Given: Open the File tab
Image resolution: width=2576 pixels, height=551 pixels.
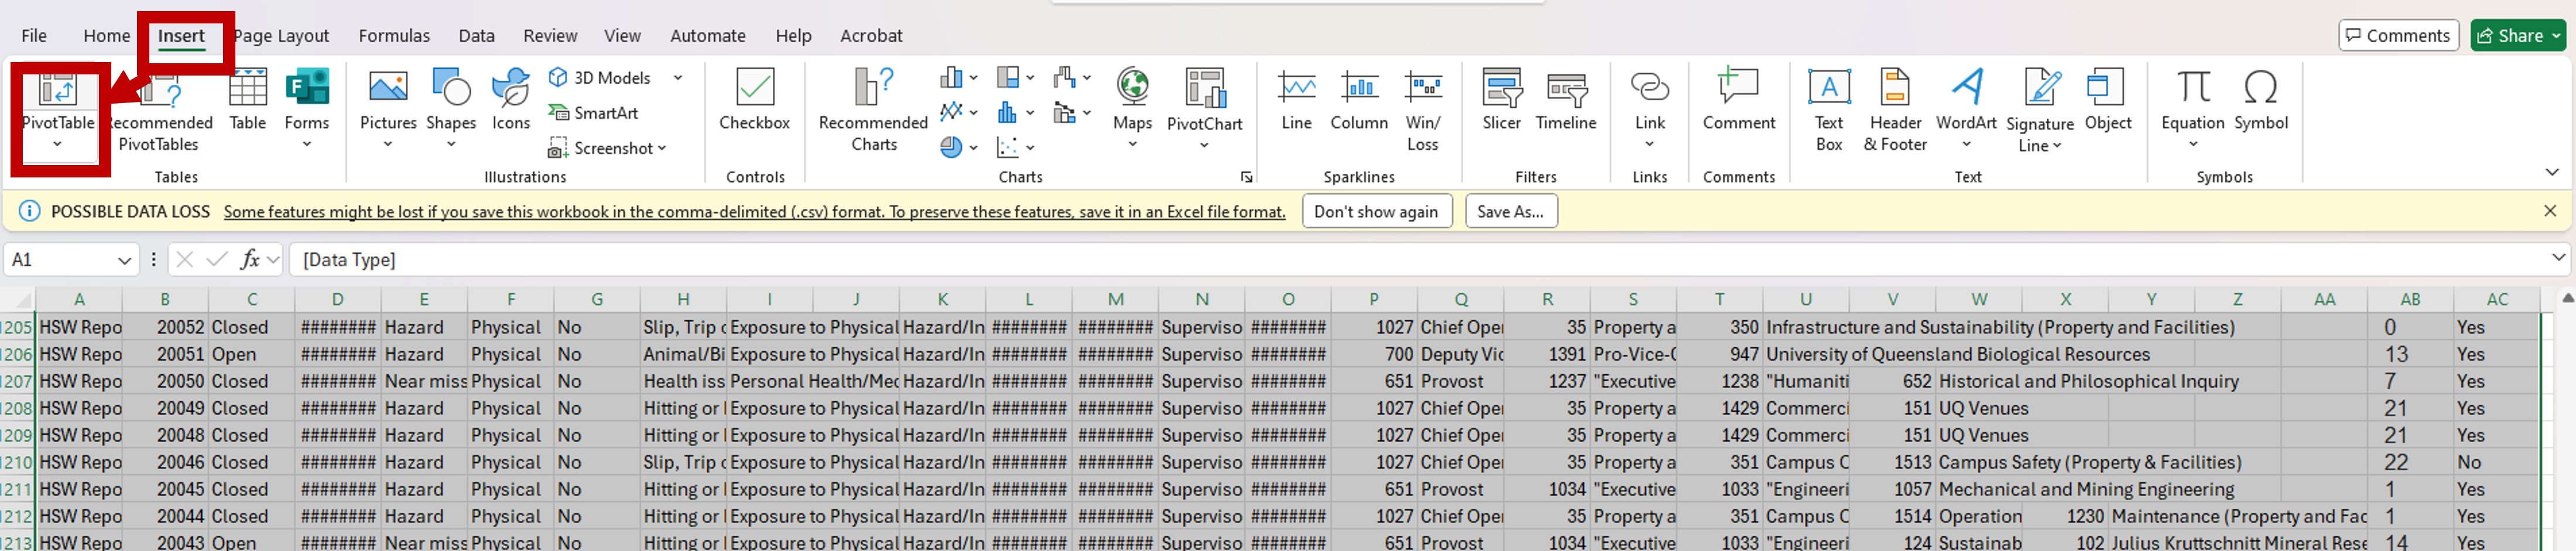Looking at the screenshot, I should tap(34, 36).
